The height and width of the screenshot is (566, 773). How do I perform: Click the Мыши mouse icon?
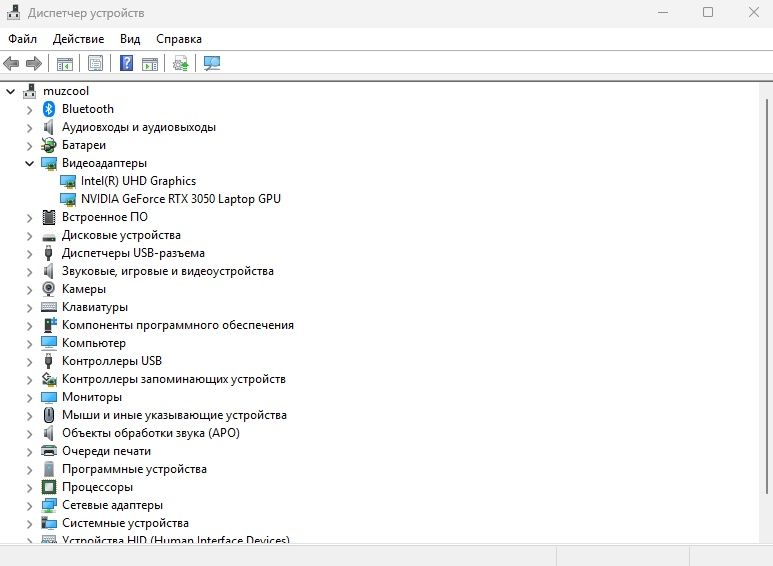[49, 415]
